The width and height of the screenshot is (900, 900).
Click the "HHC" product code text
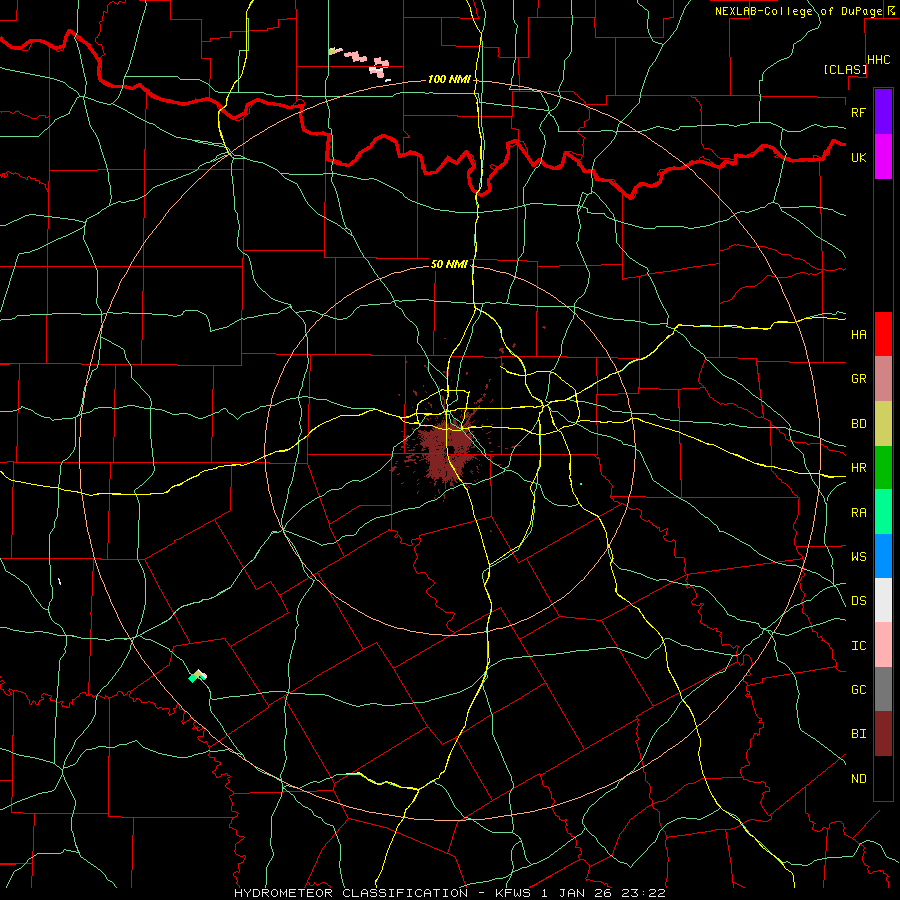[x=879, y=60]
